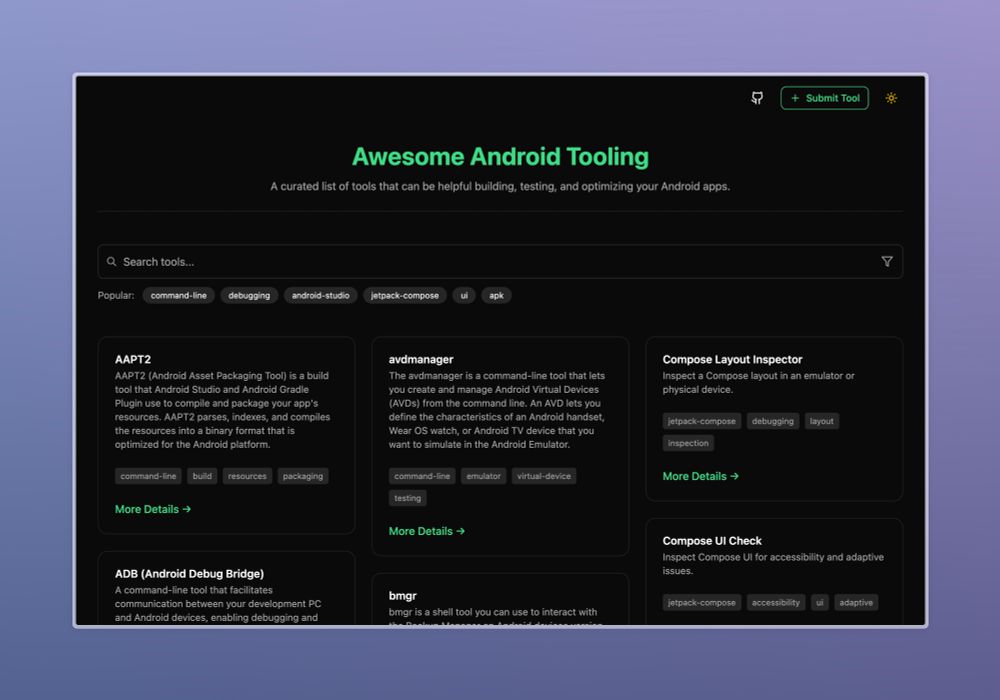
Task: Focus the Search tools input field
Action: [x=500, y=261]
